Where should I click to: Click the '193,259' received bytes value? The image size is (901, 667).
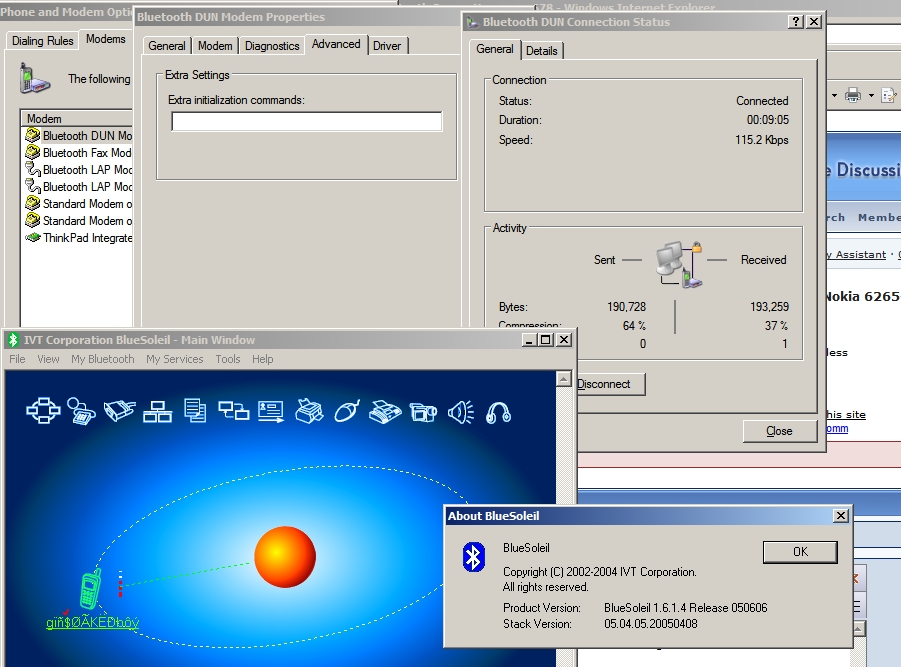click(x=769, y=307)
